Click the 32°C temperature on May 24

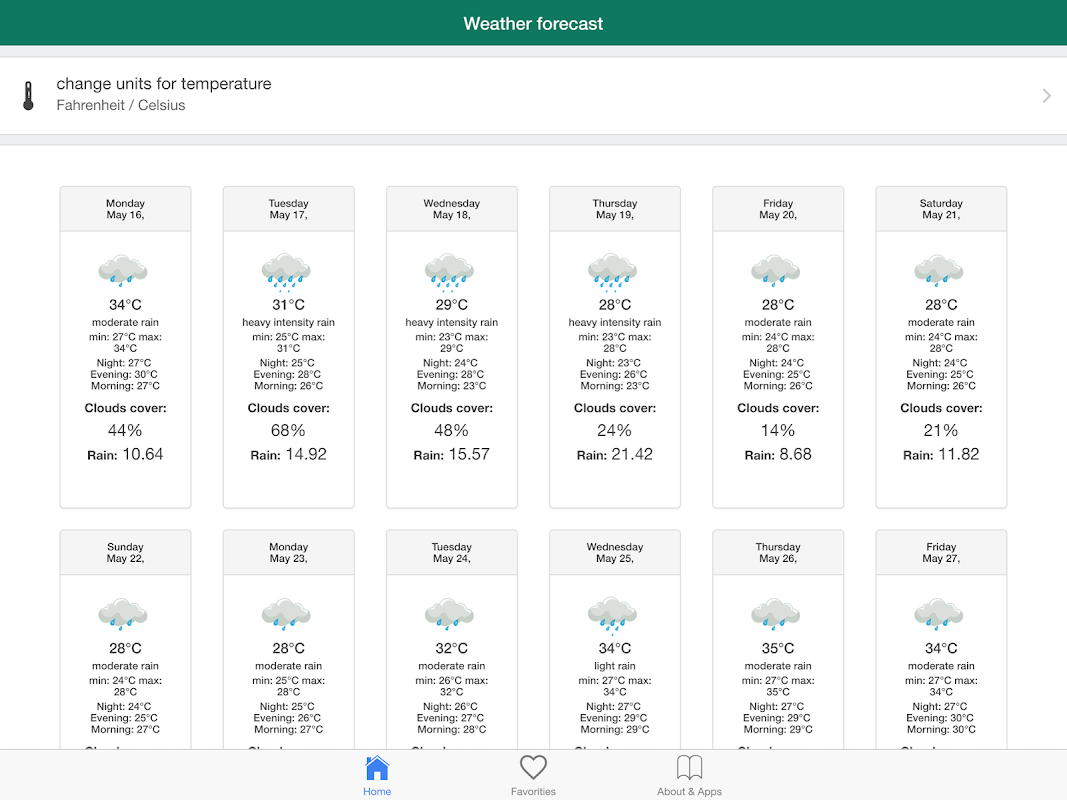point(452,648)
